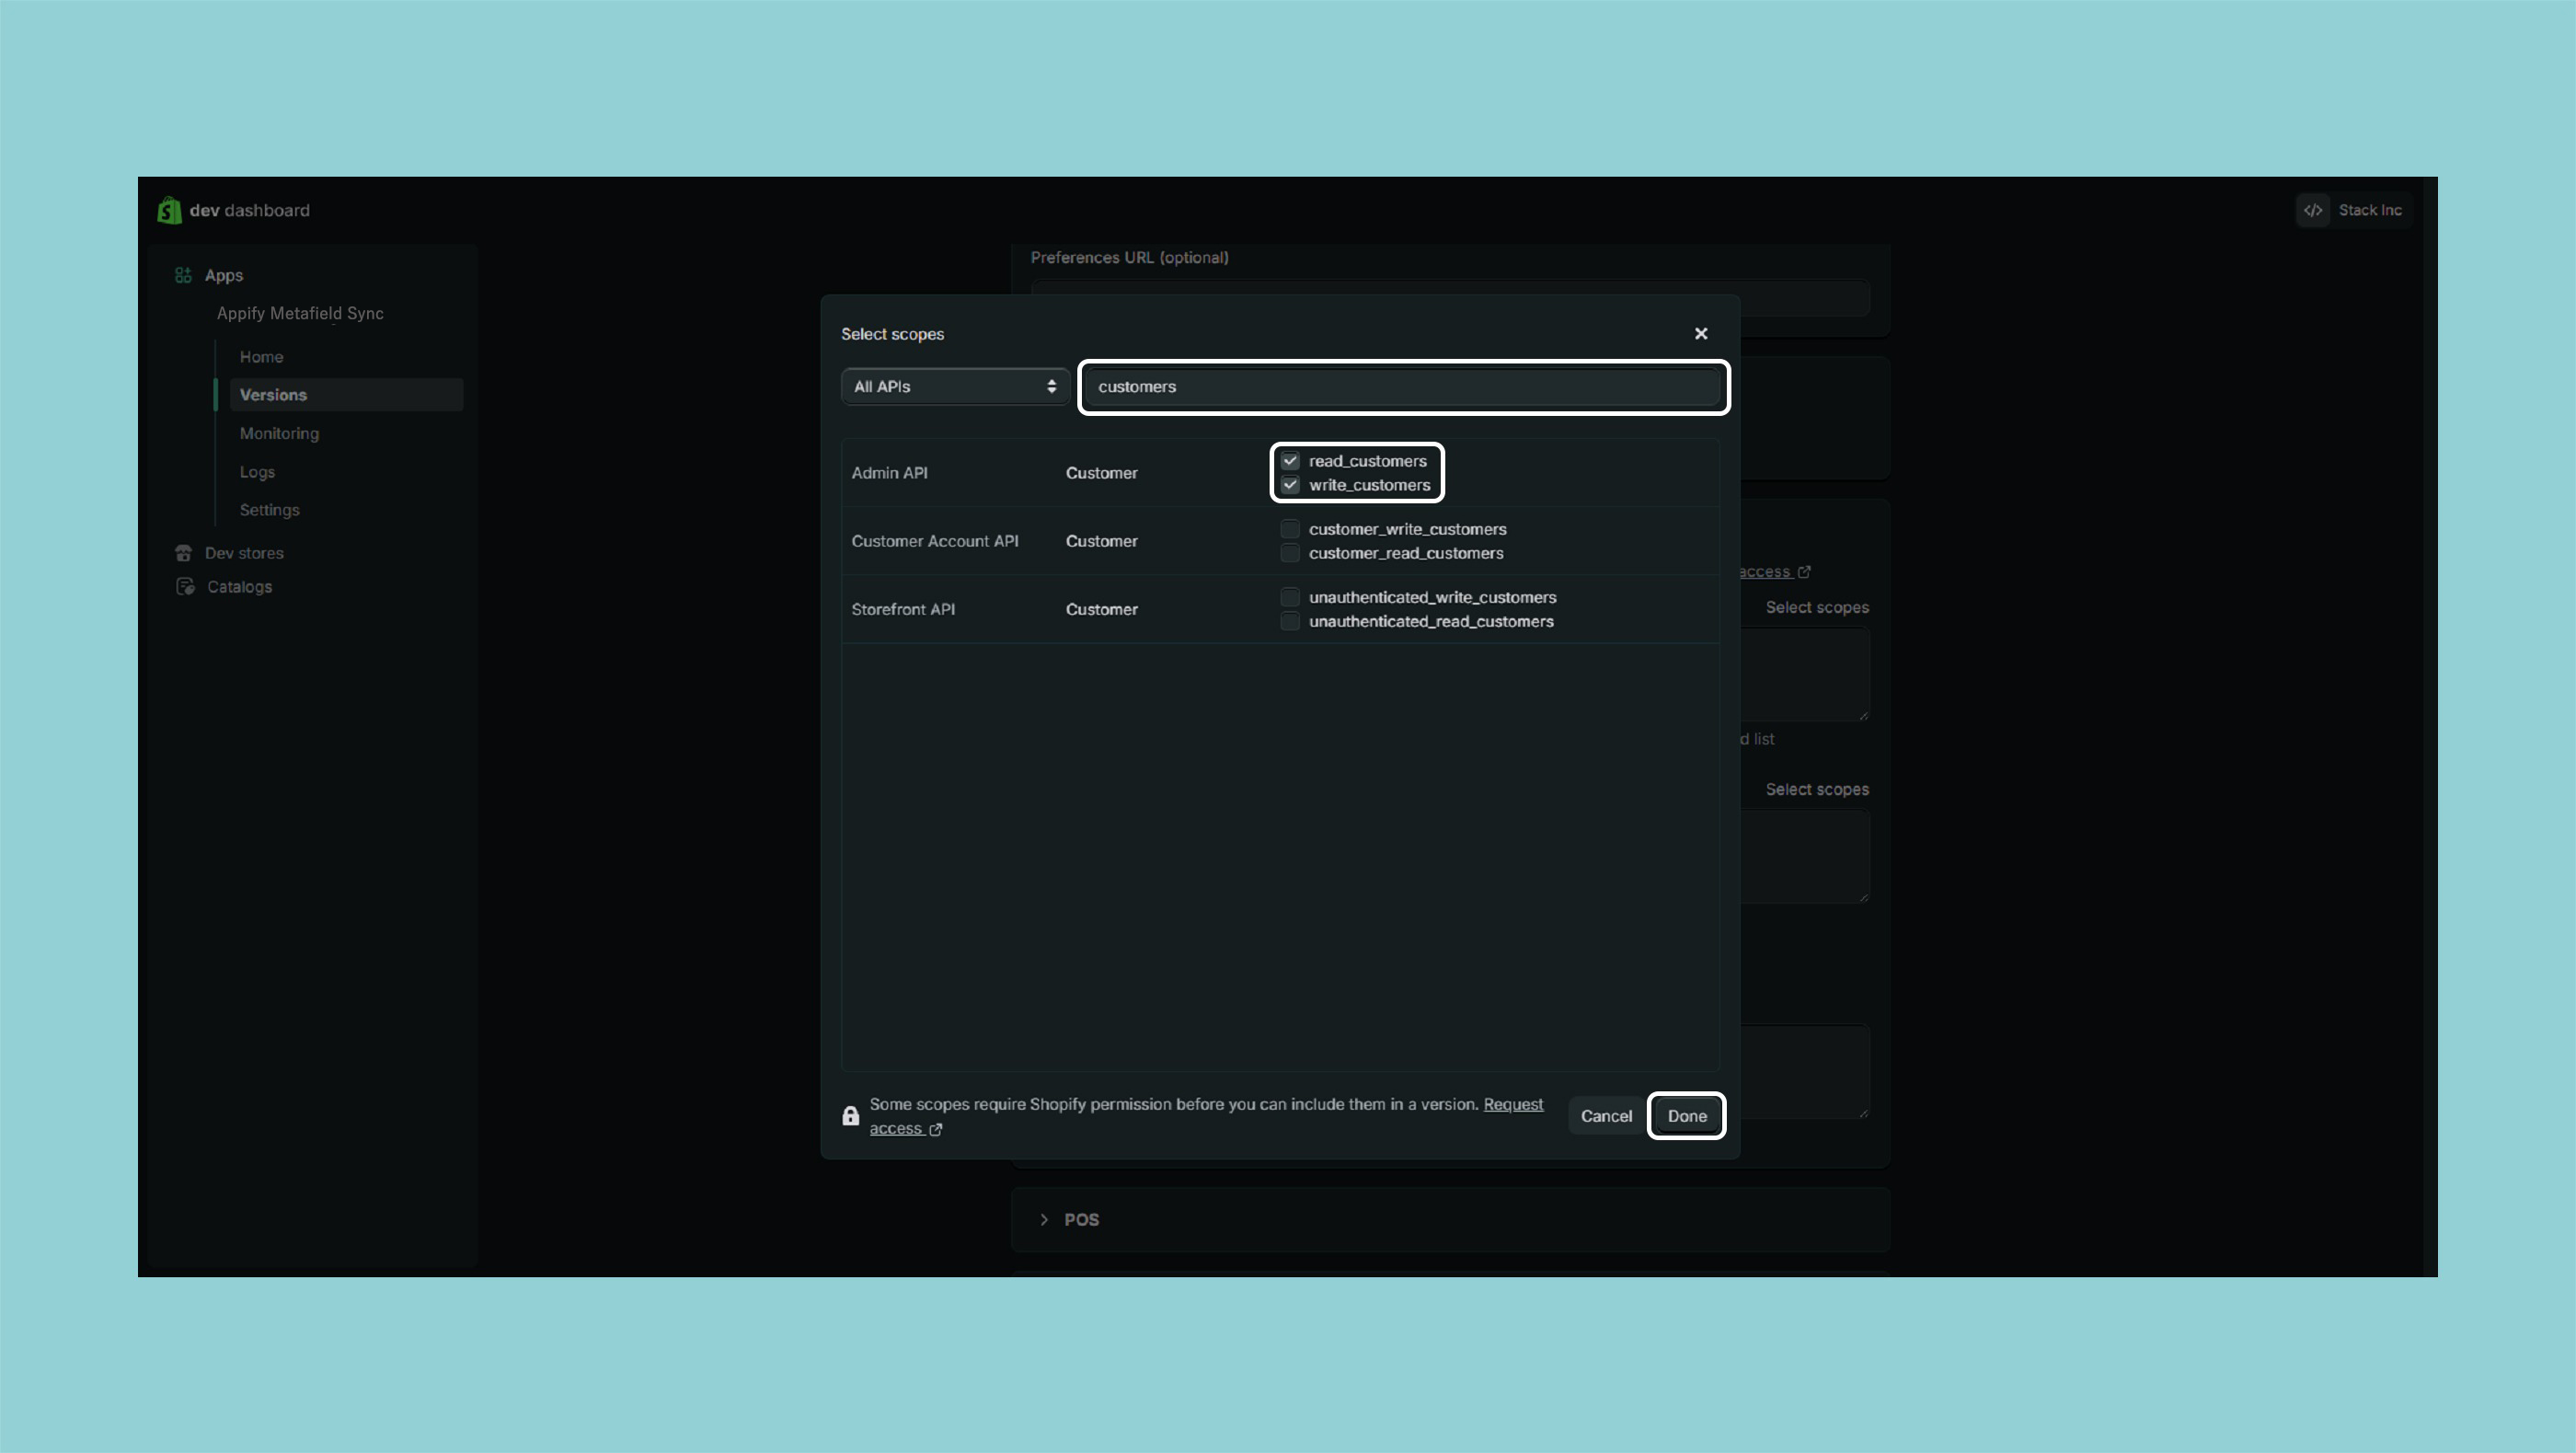Click external link icon after Request access

[936, 1129]
